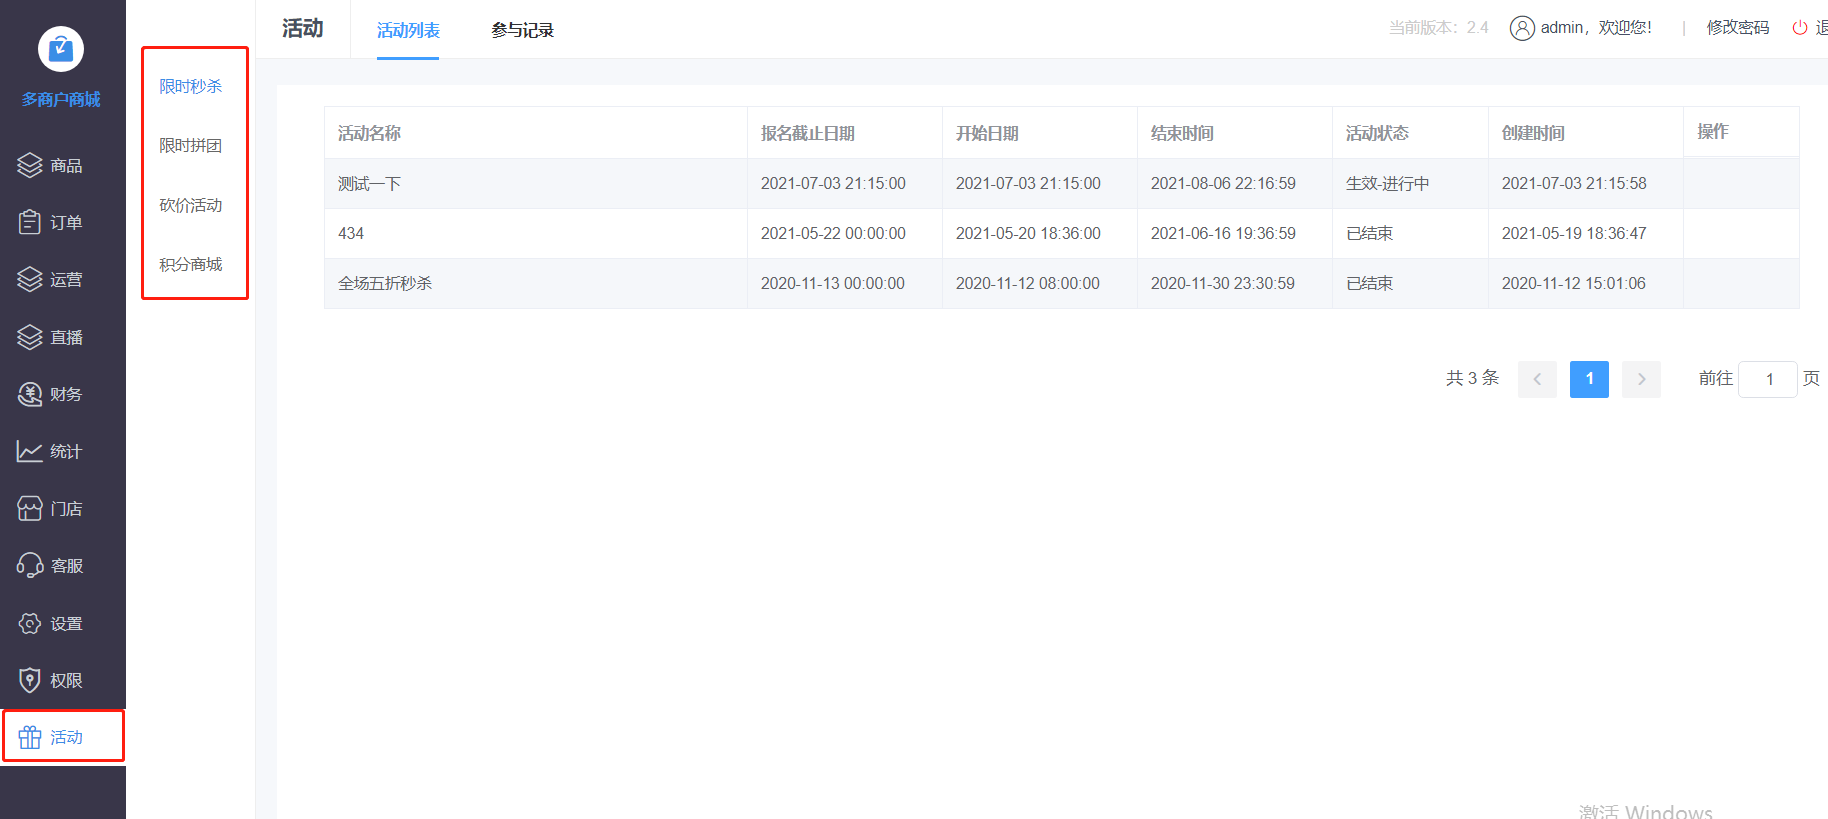
Task: Open the 运营 layers icon
Action: point(30,279)
